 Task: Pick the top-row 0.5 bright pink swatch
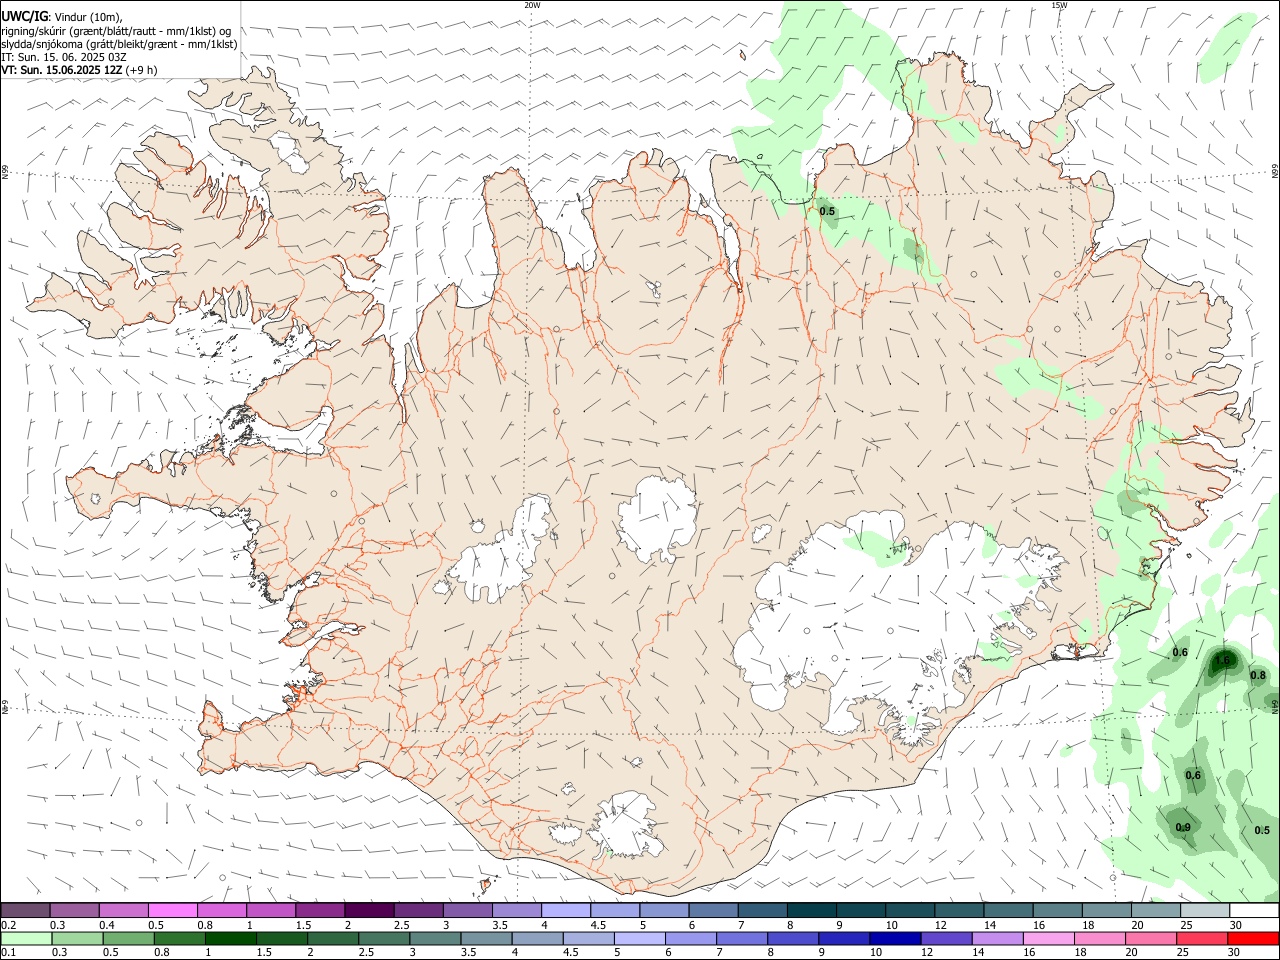tap(172, 910)
